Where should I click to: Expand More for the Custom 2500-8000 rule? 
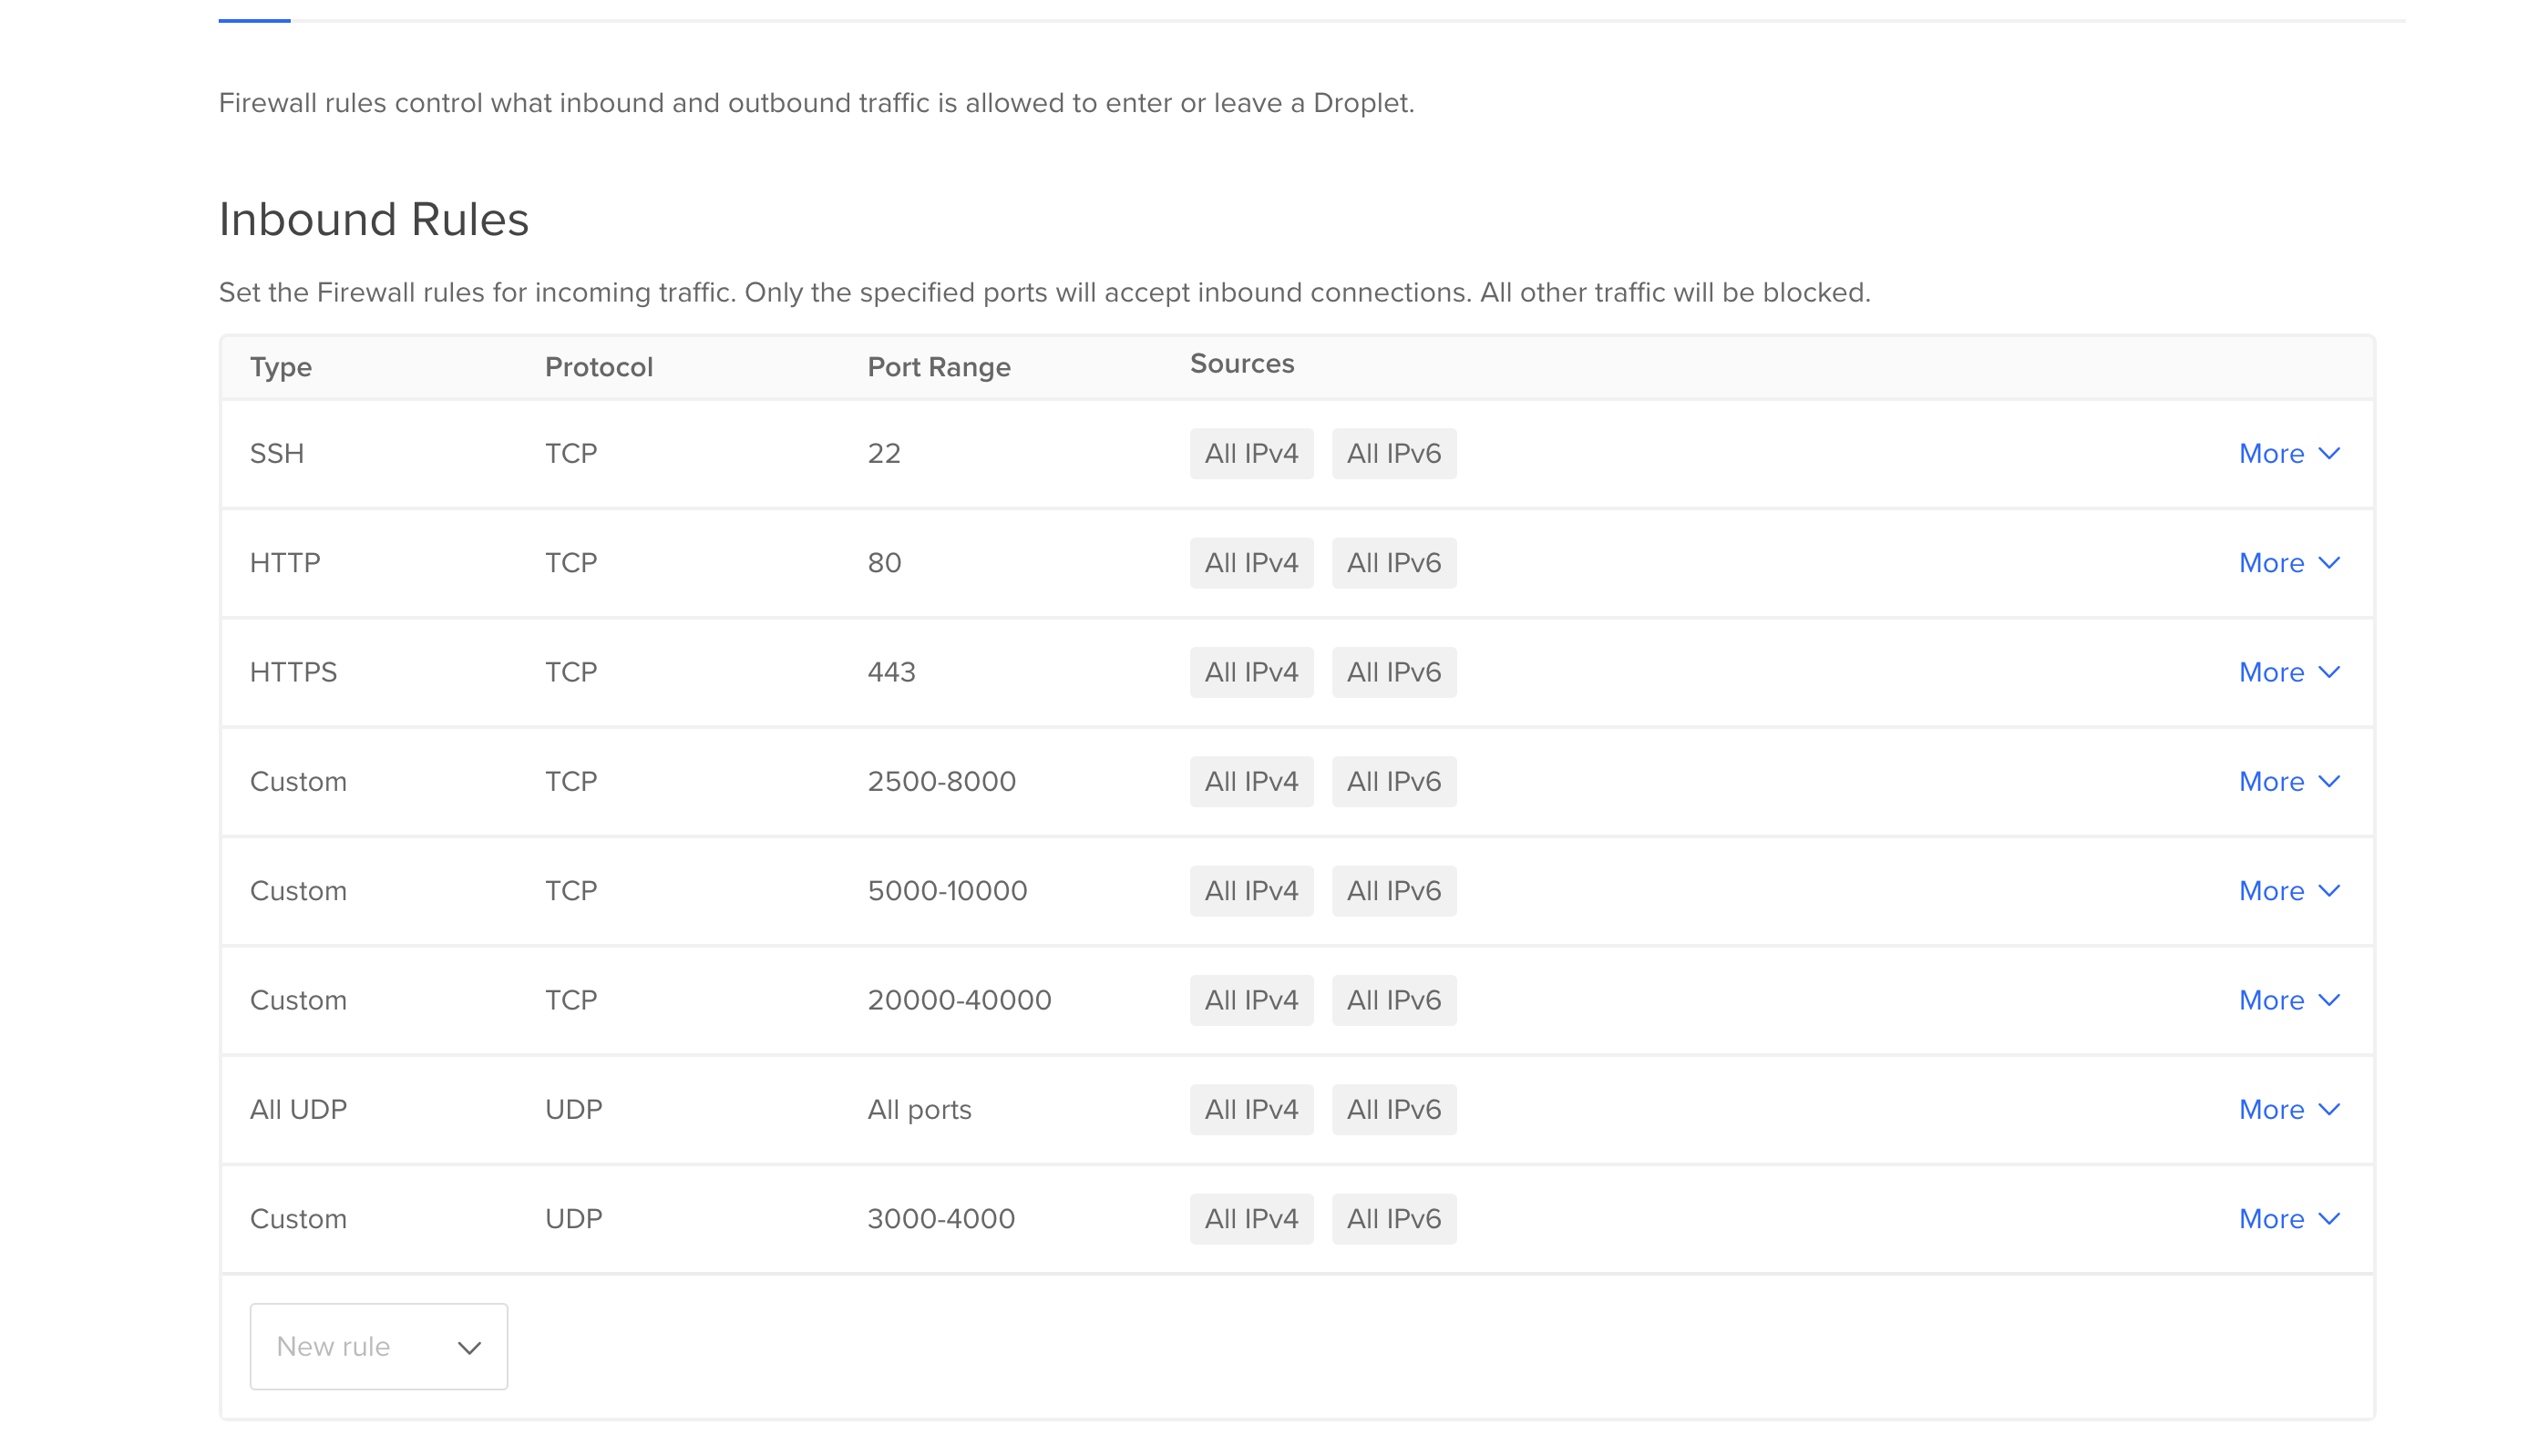tap(2289, 781)
